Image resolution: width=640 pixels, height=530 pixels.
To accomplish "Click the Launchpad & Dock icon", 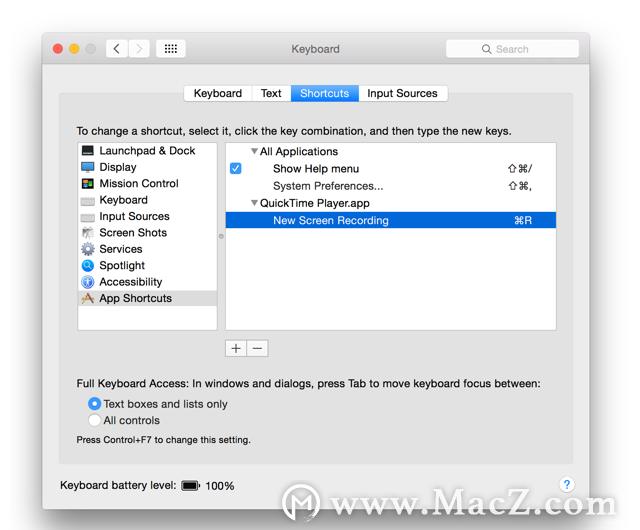I will tap(87, 151).
